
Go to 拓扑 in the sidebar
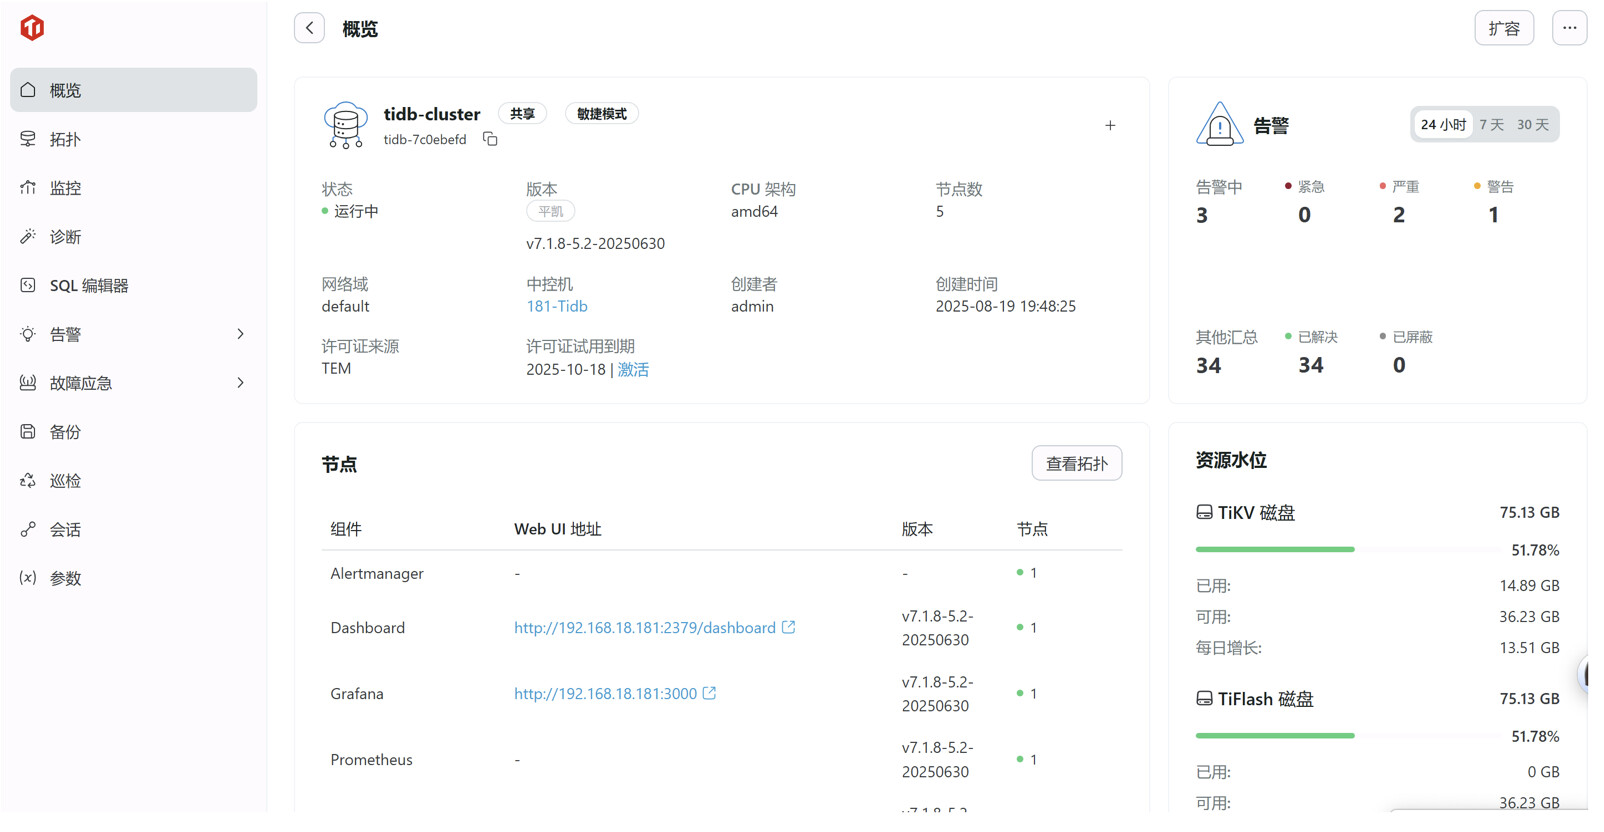pos(65,139)
